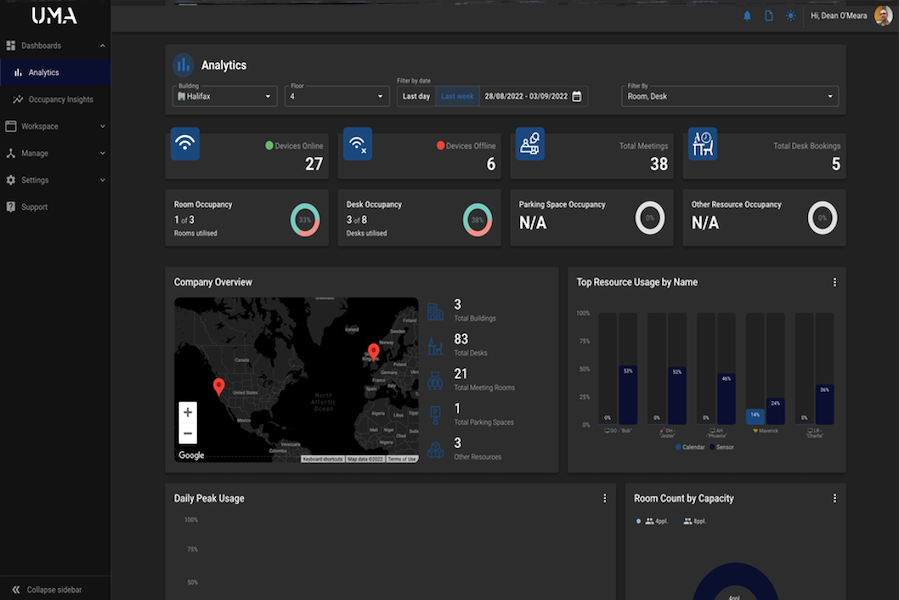900x600 pixels.
Task: Click the Total Desk Bookings count 5
Action: coord(836,164)
